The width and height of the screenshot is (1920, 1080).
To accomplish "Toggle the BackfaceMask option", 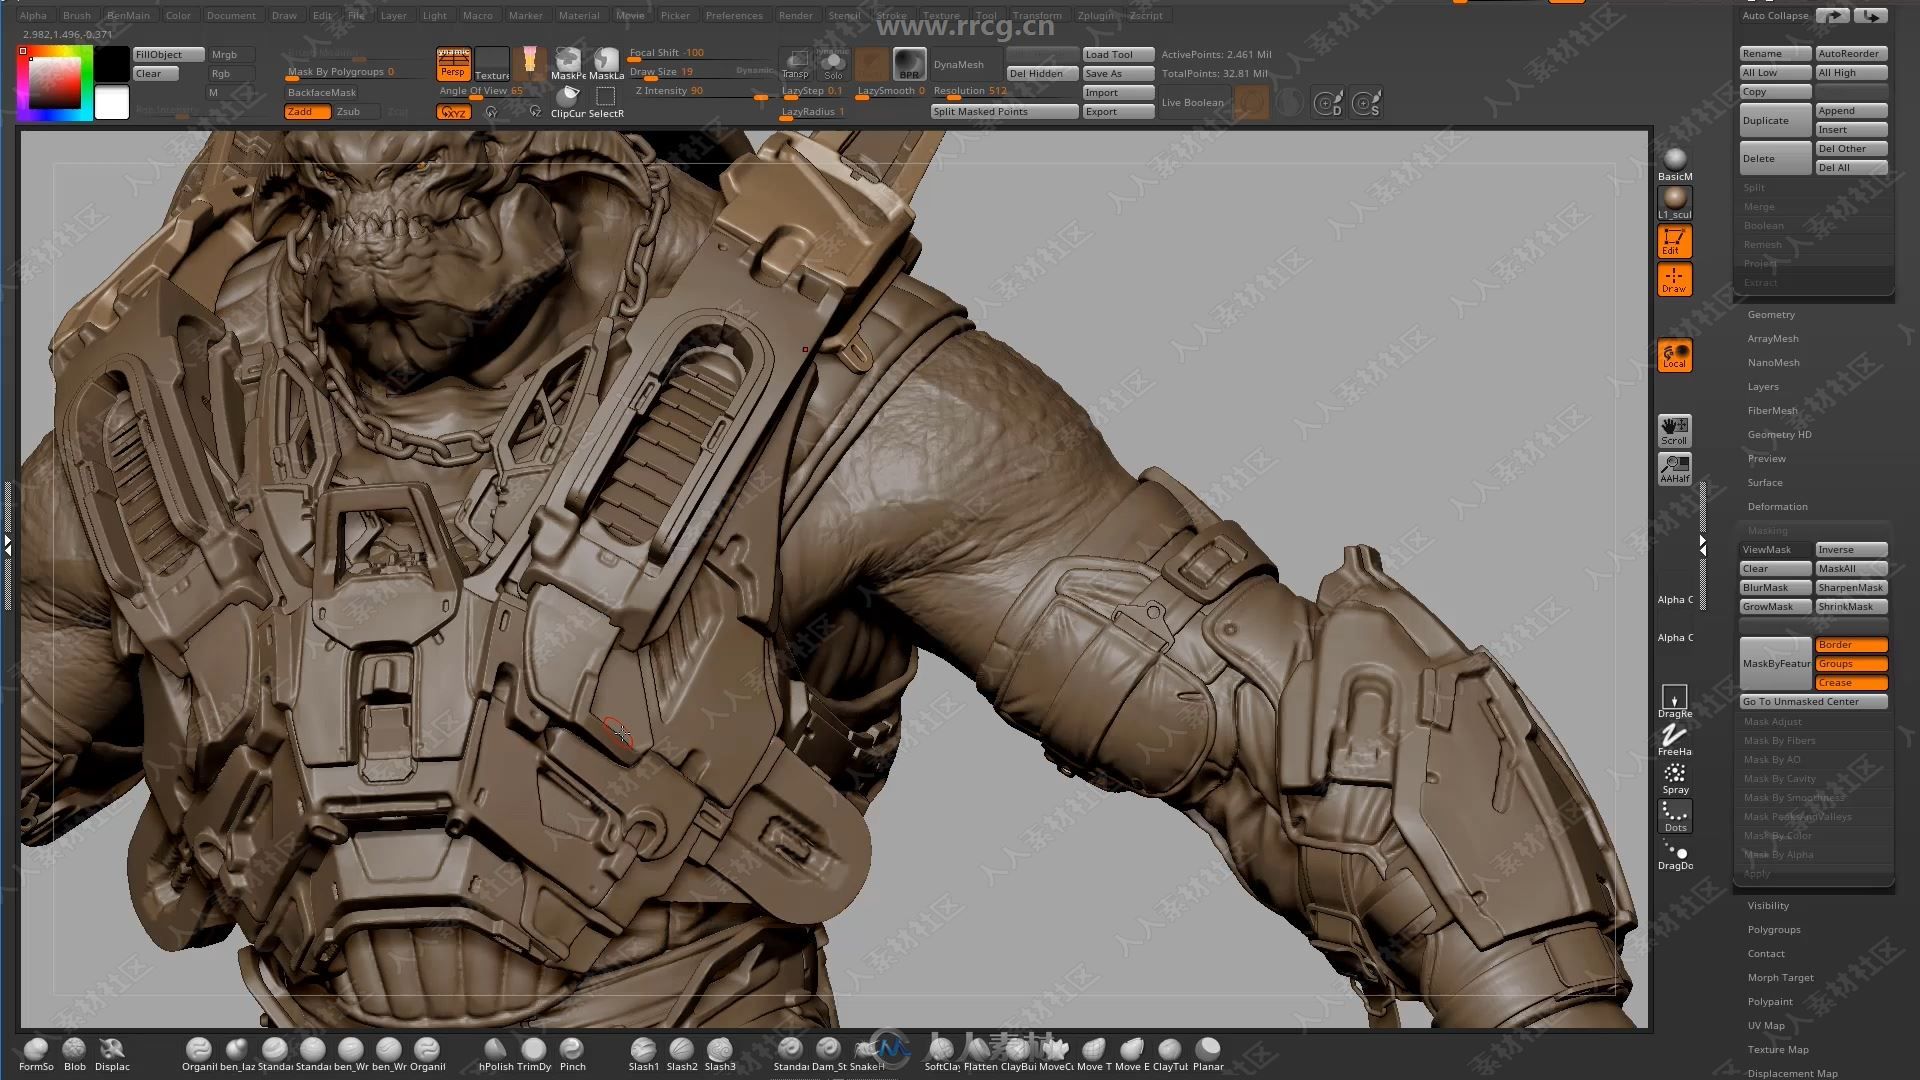I will tap(322, 92).
